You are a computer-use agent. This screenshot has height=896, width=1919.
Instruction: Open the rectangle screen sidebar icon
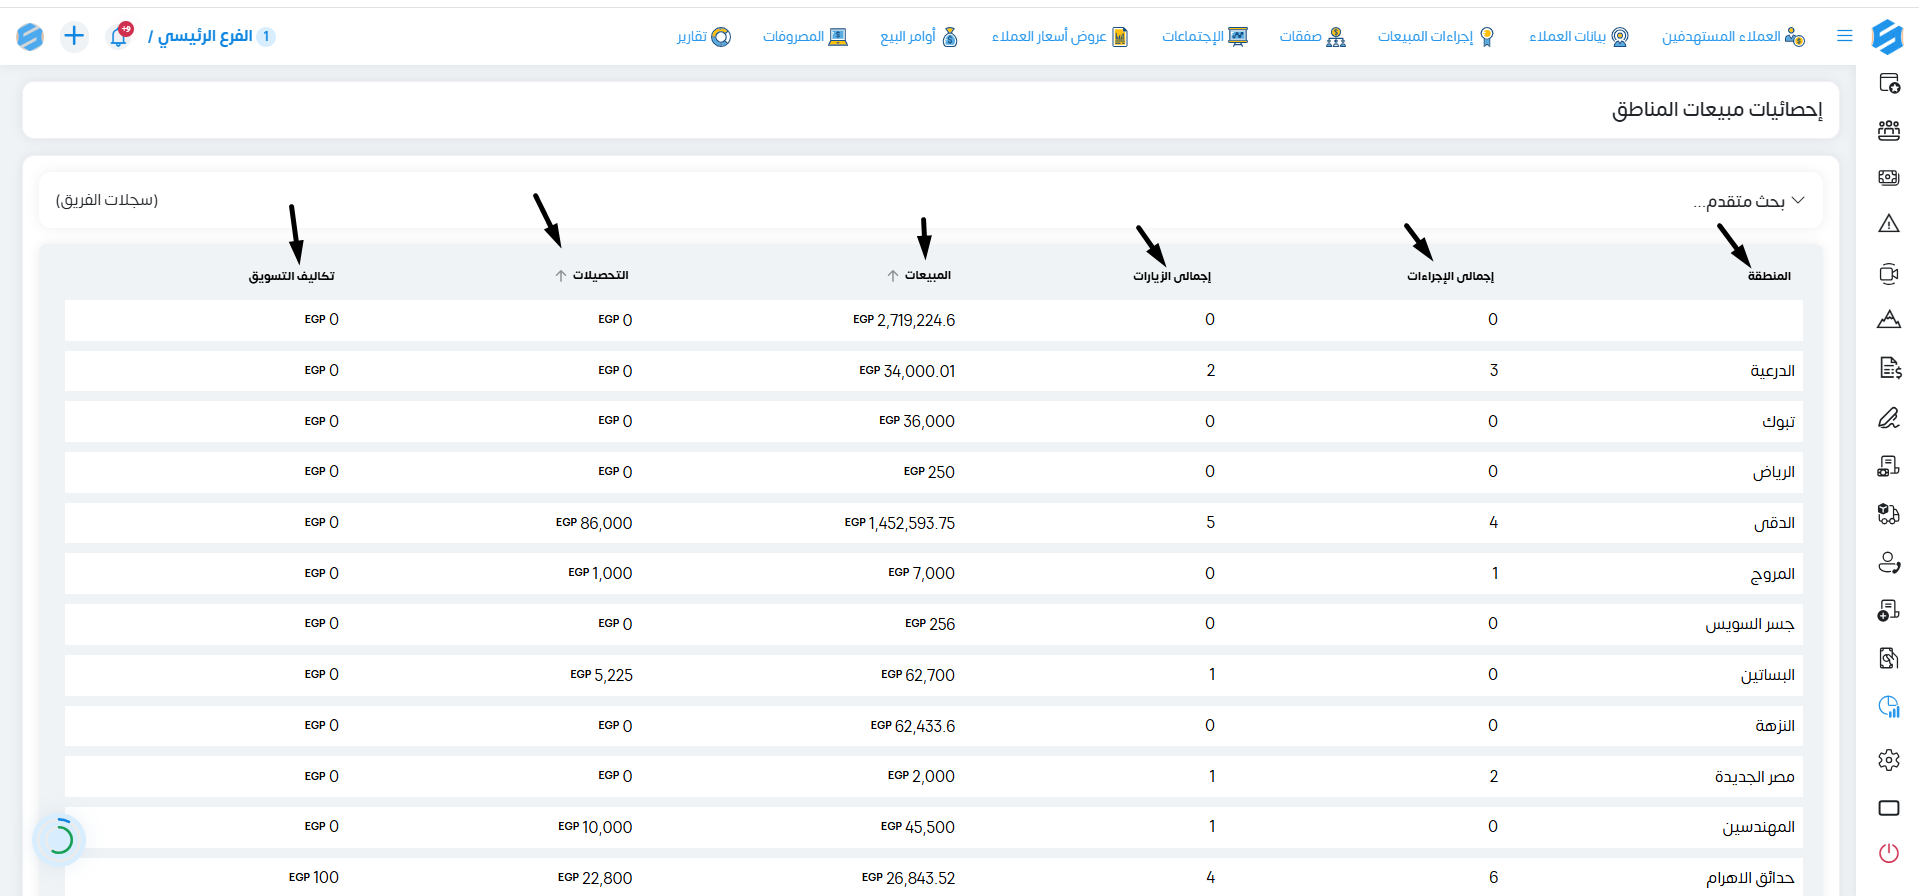(1889, 808)
